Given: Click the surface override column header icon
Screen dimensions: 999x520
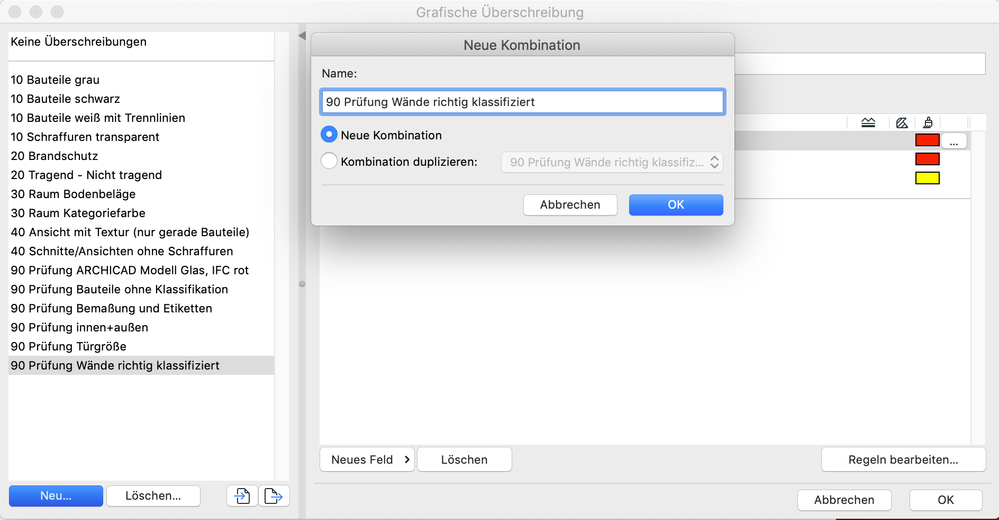Looking at the screenshot, I should [x=928, y=122].
